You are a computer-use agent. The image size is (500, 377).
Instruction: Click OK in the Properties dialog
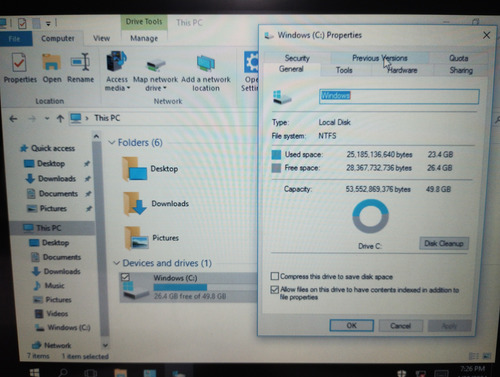click(352, 325)
